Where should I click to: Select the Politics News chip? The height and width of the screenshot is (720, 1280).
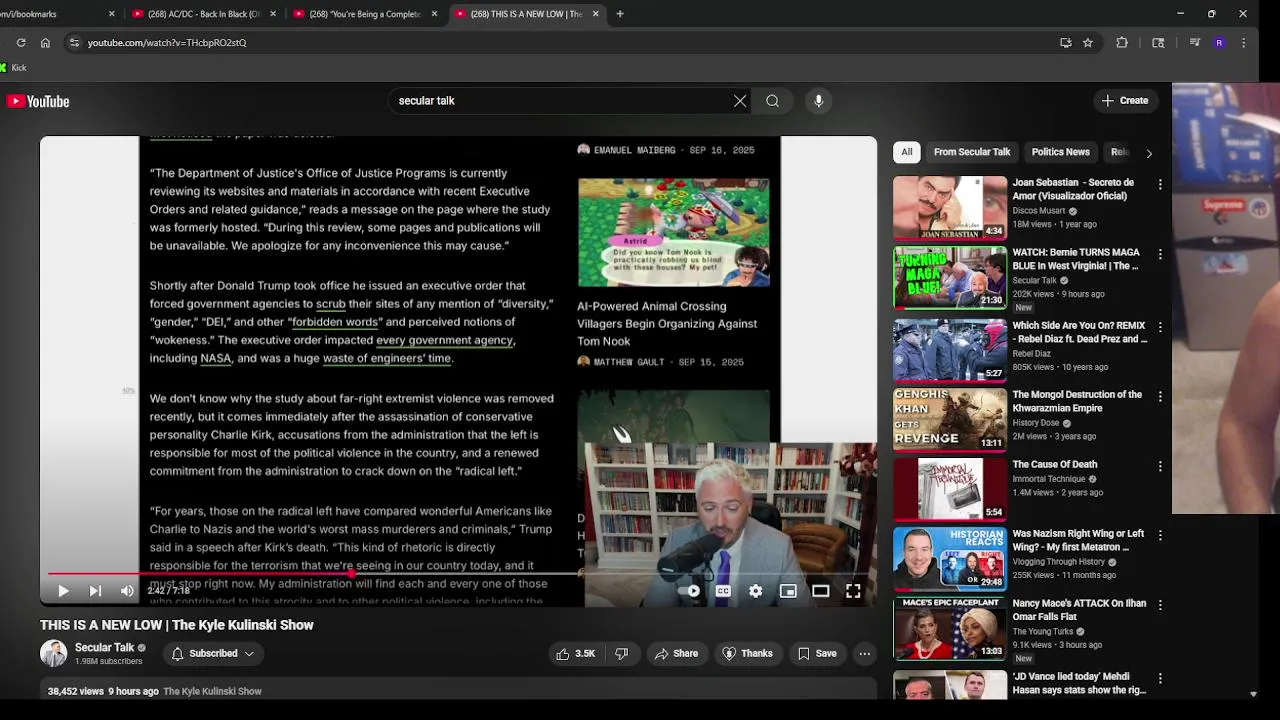tap(1060, 152)
